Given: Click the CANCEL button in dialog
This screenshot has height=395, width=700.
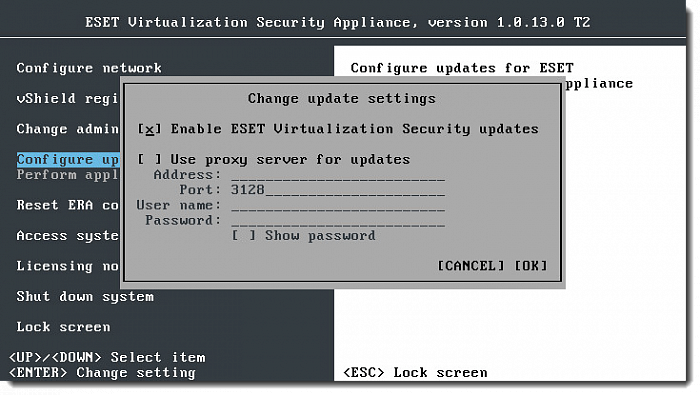Looking at the screenshot, I should point(471,266).
